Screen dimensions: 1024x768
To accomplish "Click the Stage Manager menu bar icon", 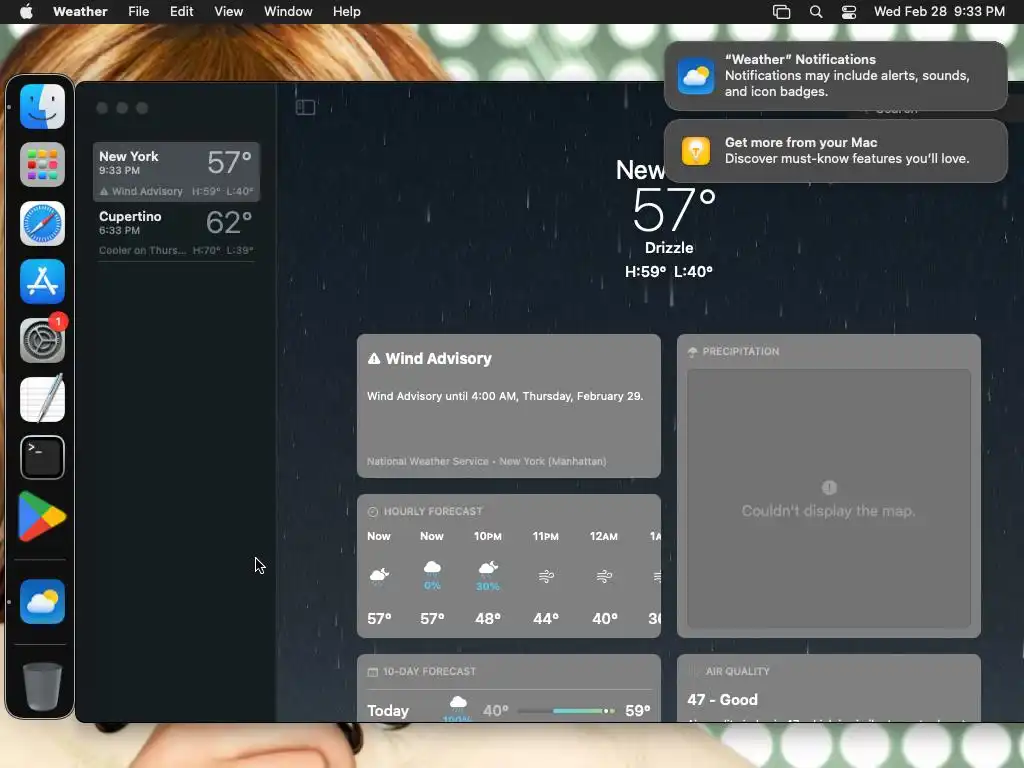I will click(781, 12).
